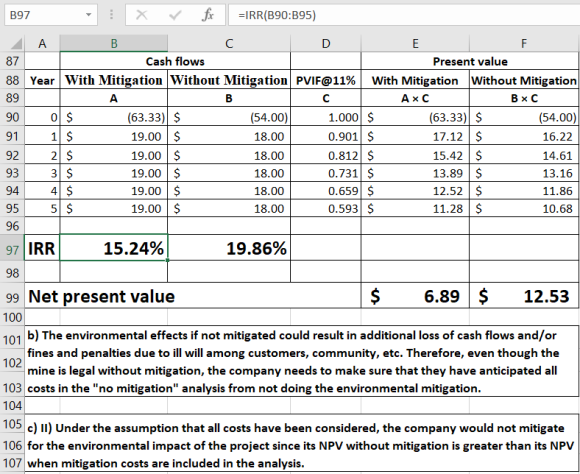Viewport: 580px width, 474px height.
Task: Click the present value 17.12 cell
Action: click(415, 136)
